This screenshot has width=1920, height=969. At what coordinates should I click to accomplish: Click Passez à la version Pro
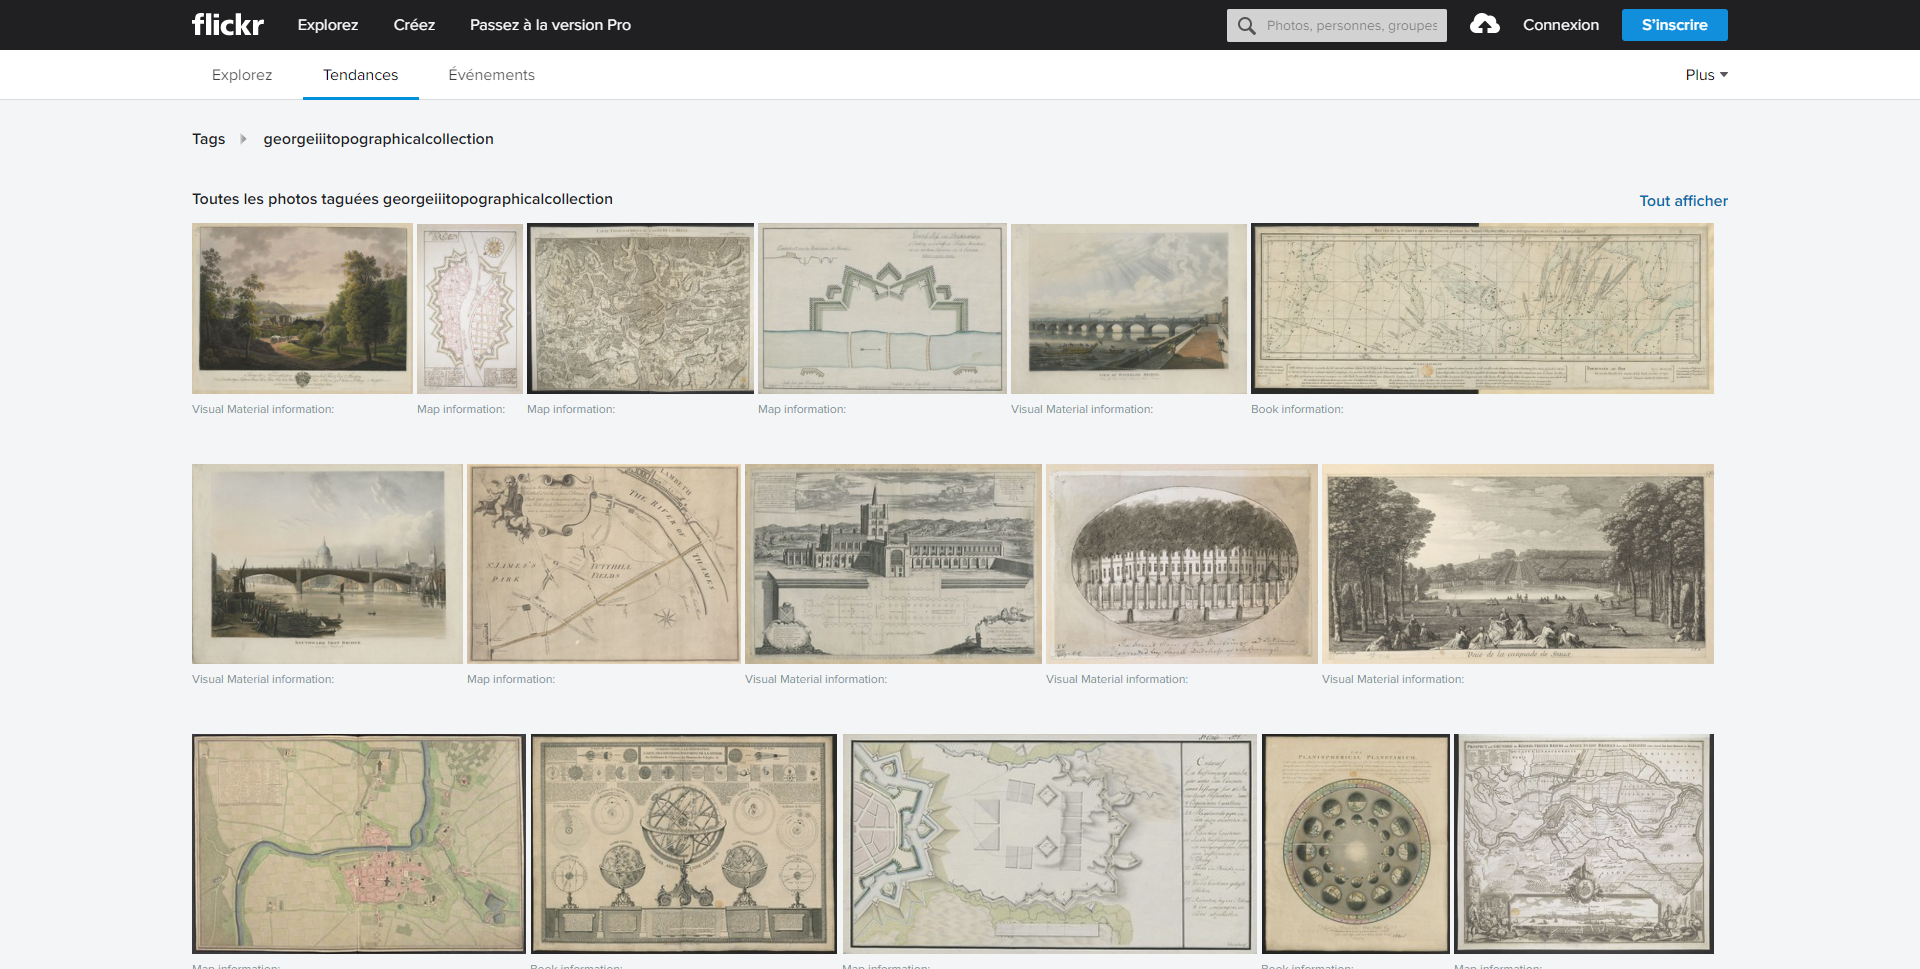550,24
